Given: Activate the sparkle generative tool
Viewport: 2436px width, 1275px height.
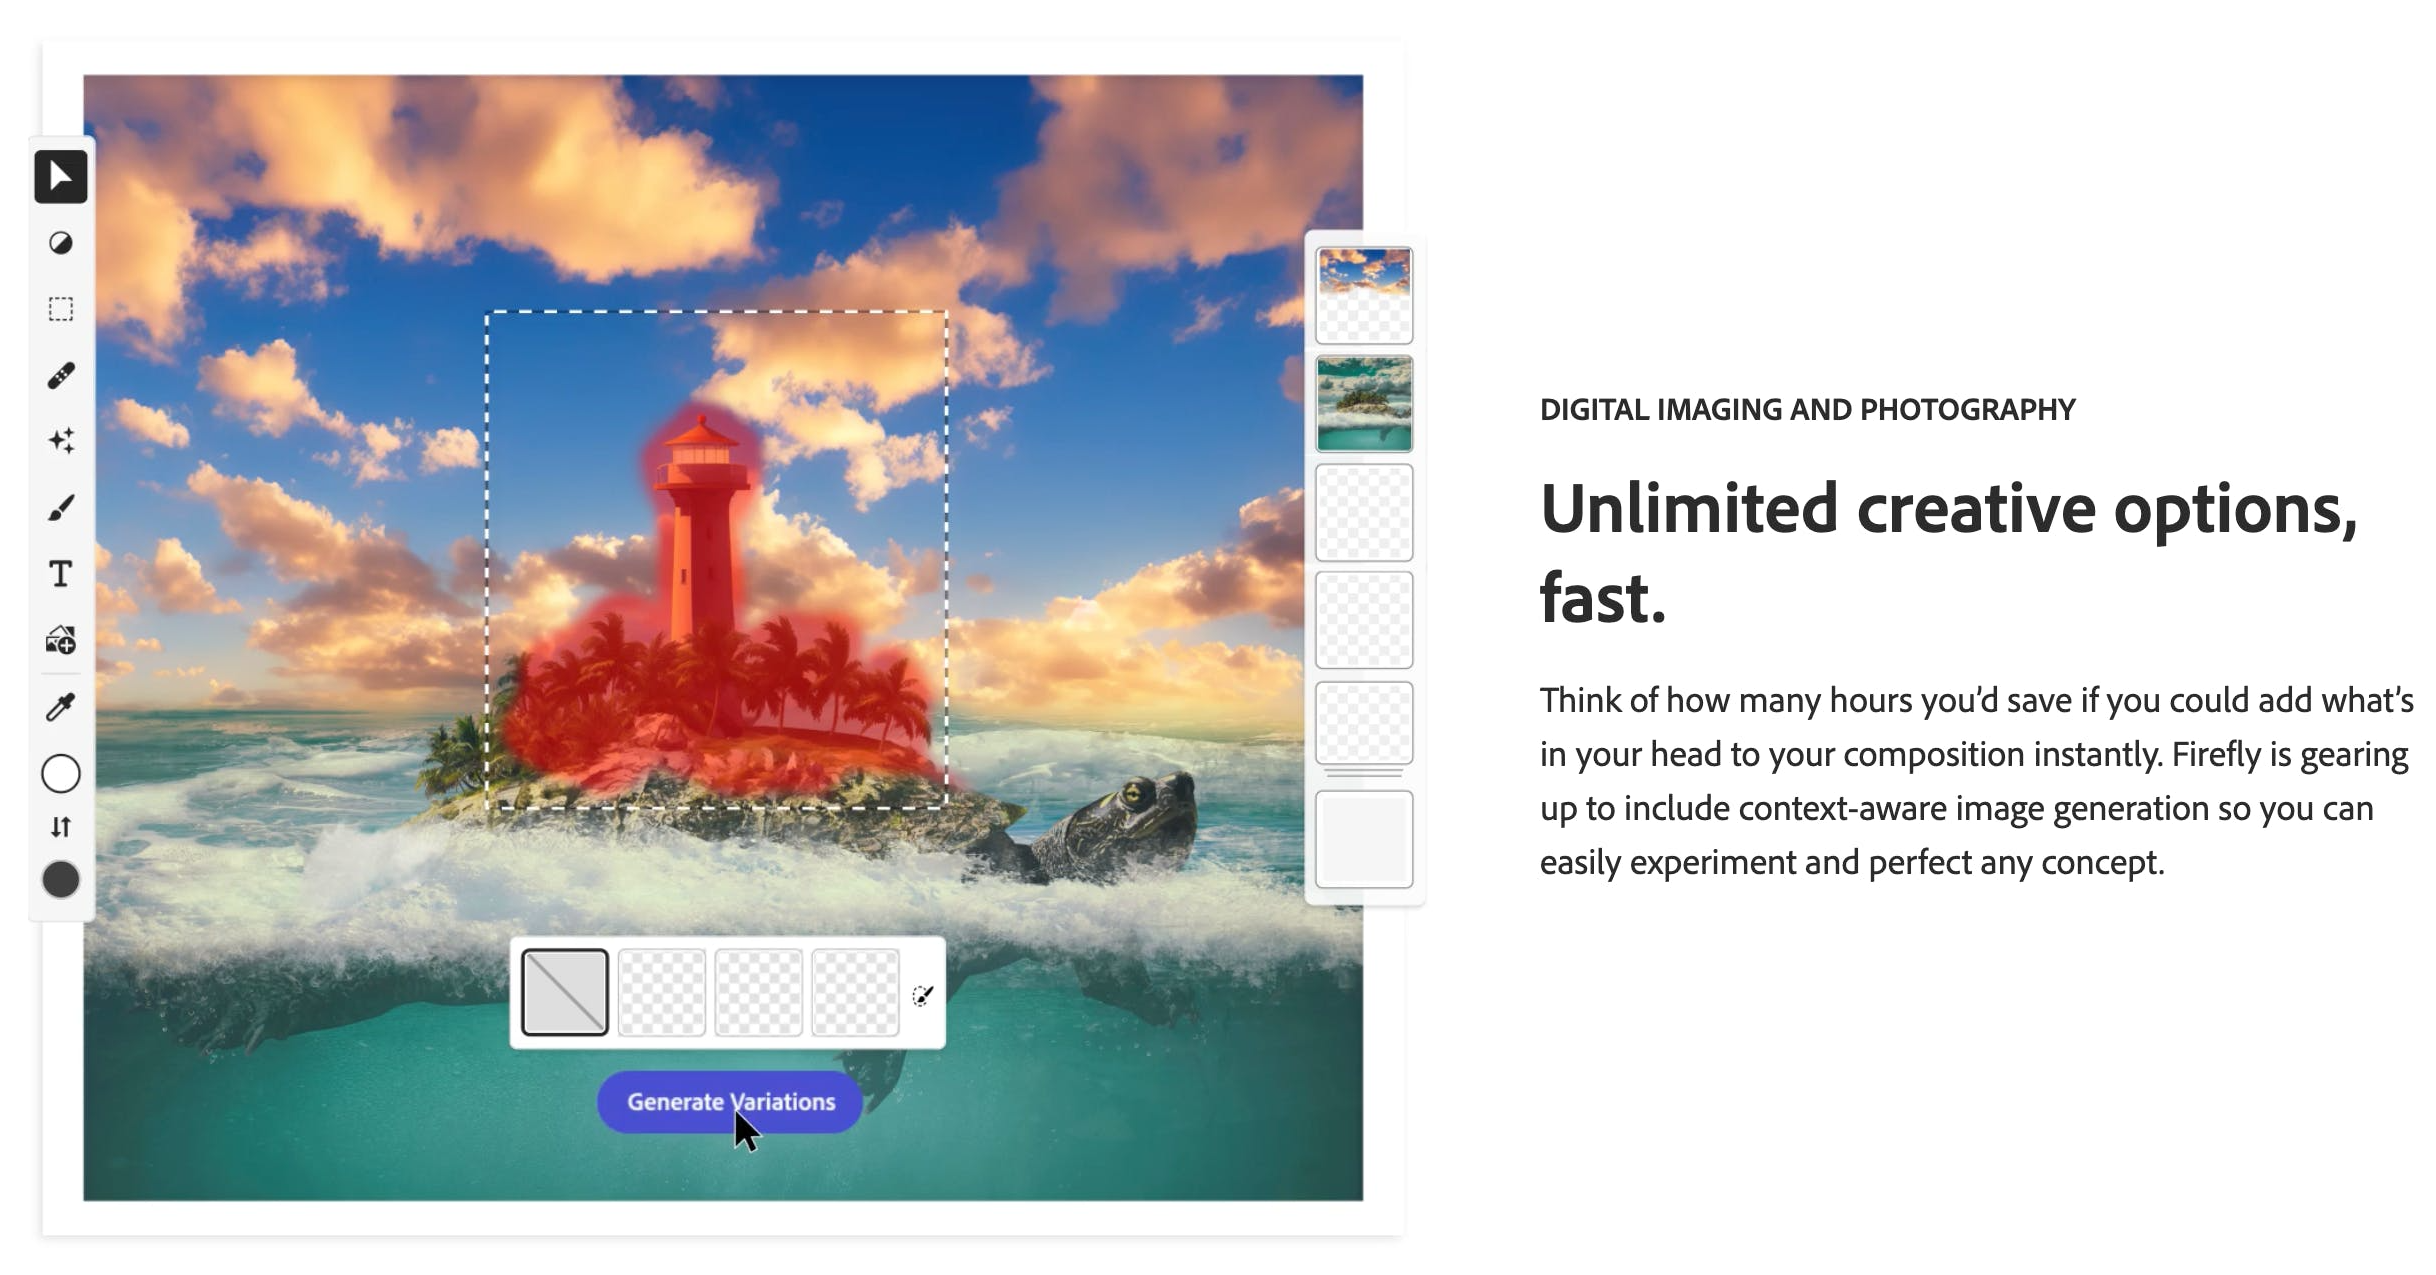Looking at the screenshot, I should pyautogui.click(x=61, y=441).
